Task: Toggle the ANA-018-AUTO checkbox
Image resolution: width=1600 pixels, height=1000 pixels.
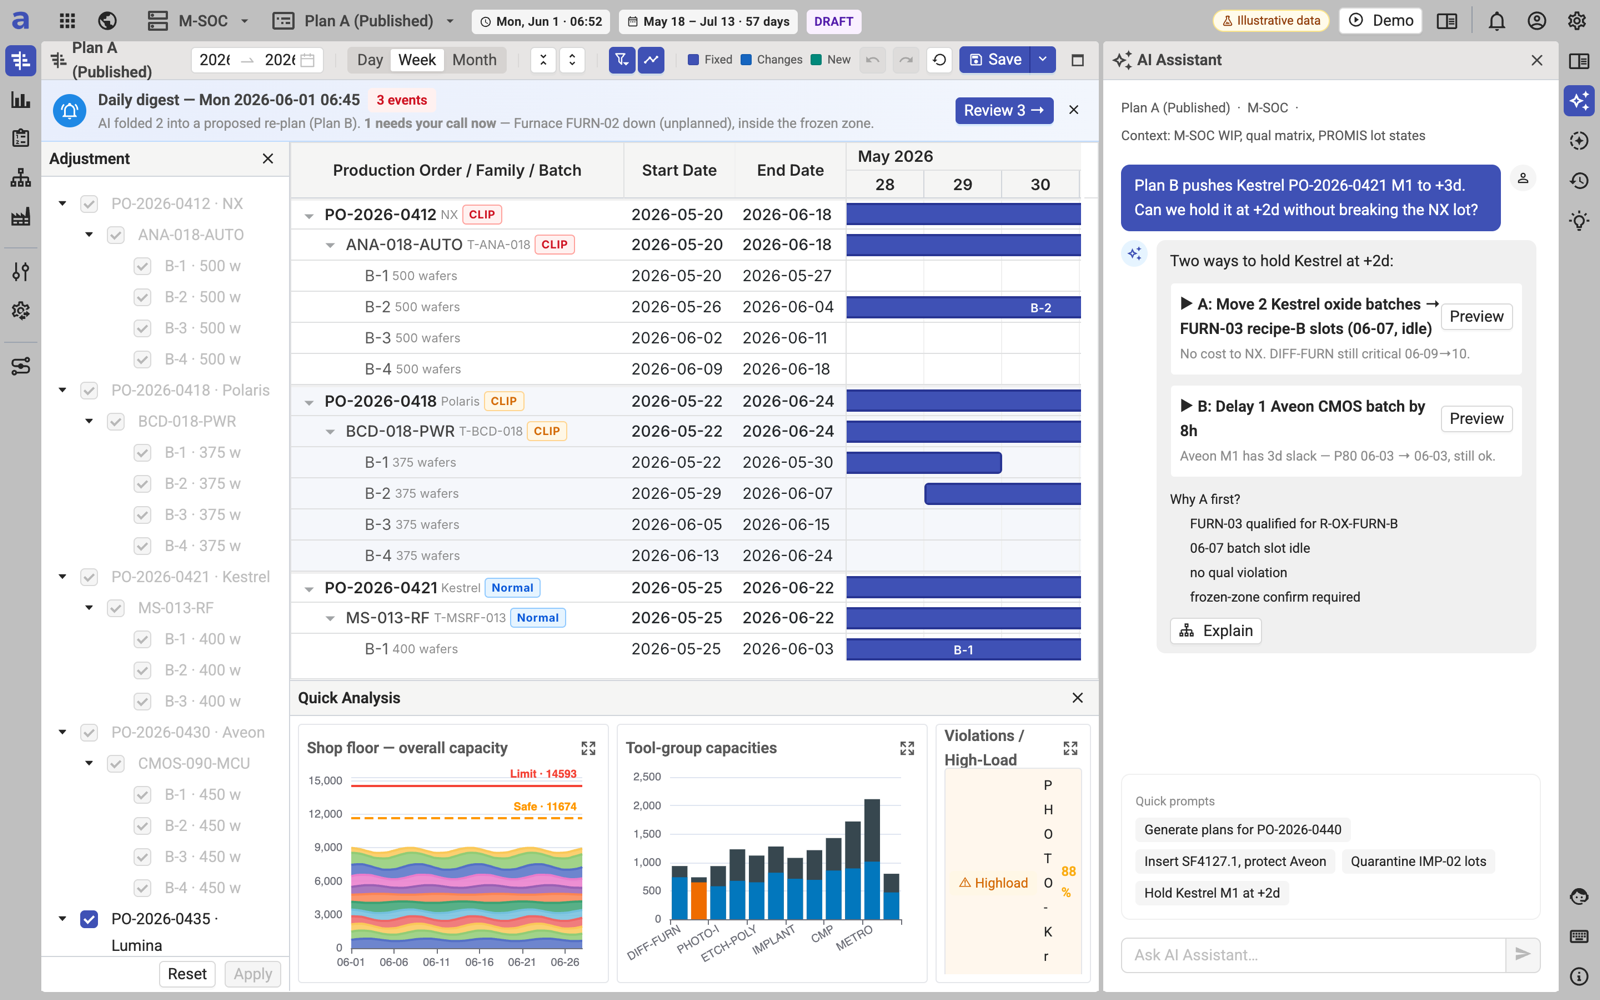Action: [x=116, y=235]
